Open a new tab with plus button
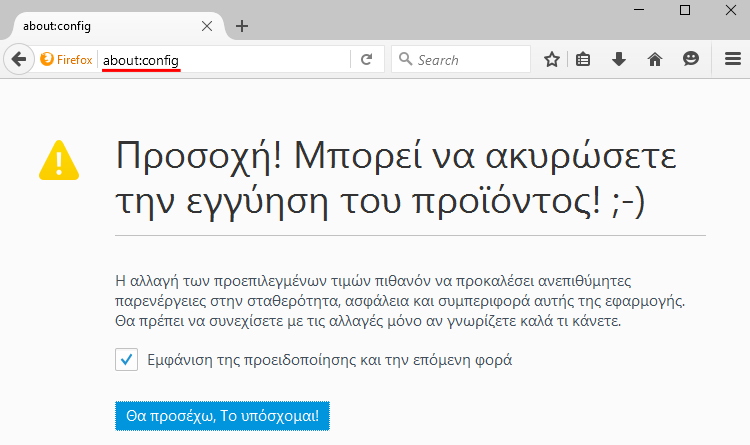Screen dimensions: 750x445 point(242,26)
